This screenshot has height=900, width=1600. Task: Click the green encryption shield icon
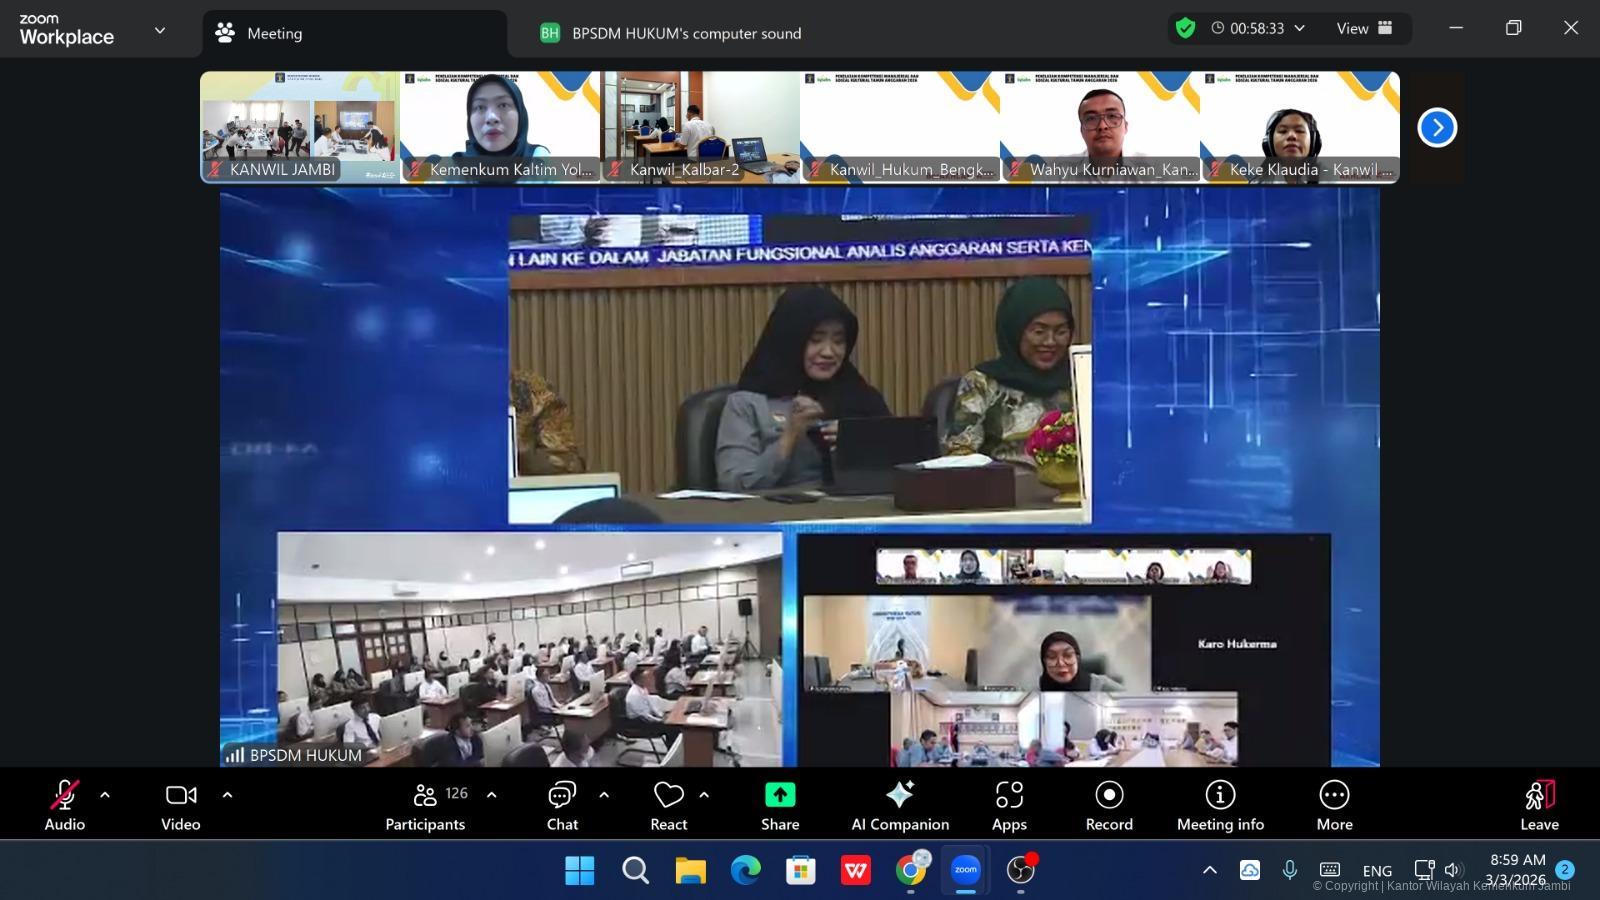coord(1185,28)
